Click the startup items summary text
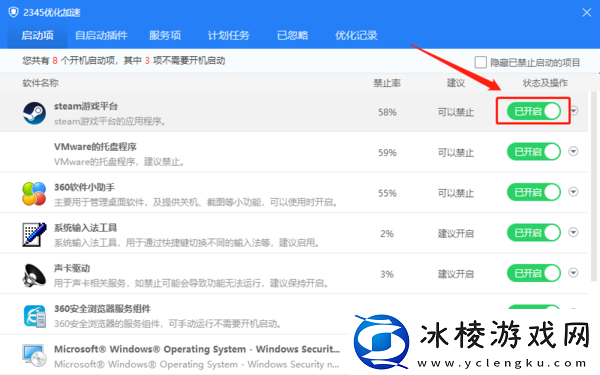This screenshot has width=600, height=375. coord(124,60)
